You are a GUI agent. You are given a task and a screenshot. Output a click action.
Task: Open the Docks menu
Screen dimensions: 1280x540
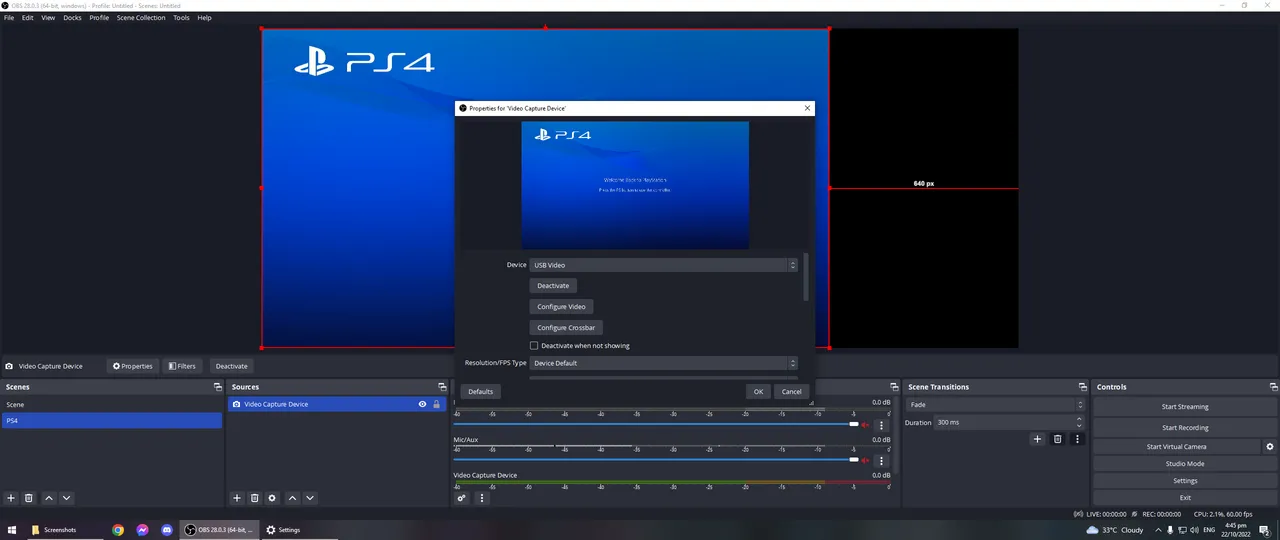point(72,18)
